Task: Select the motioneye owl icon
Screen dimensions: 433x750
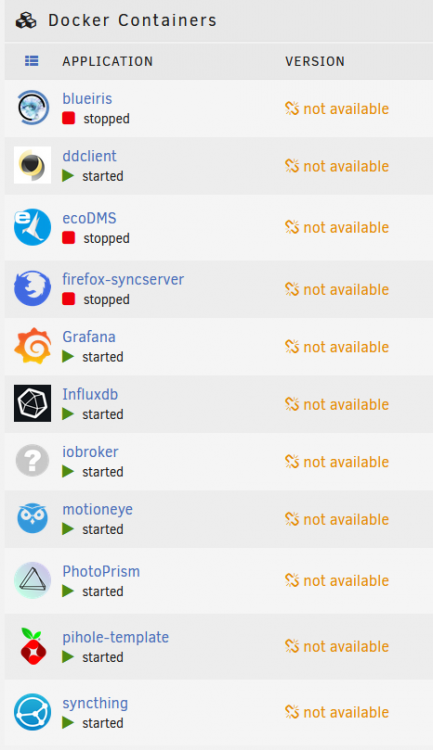Action: pyautogui.click(x=33, y=518)
